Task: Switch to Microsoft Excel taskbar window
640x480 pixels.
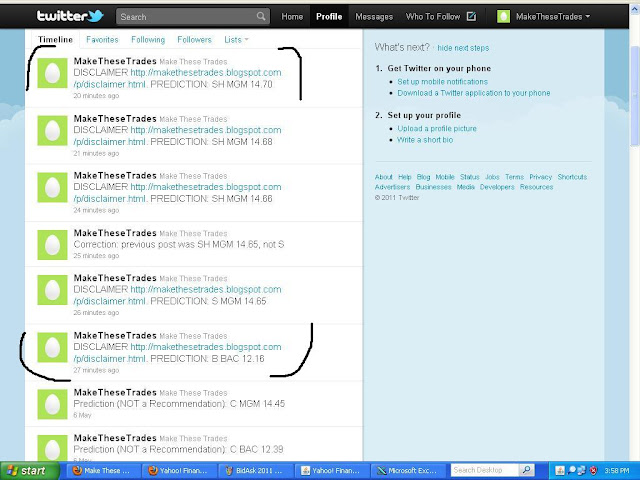Action: 407,471
